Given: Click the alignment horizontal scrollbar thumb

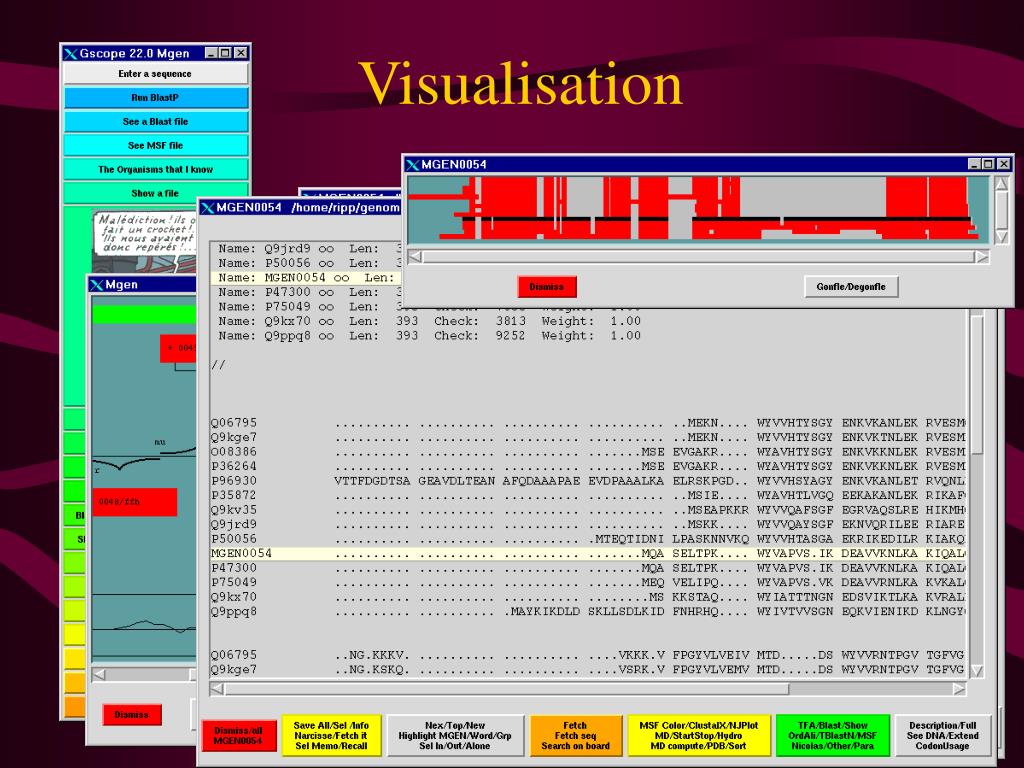Looking at the screenshot, I should pos(507,688).
